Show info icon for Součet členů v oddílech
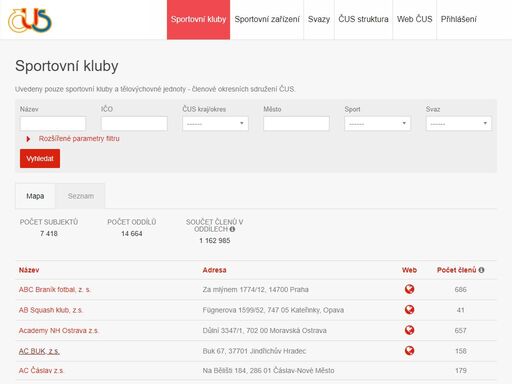This screenshot has height=384, width=512. 232,229
